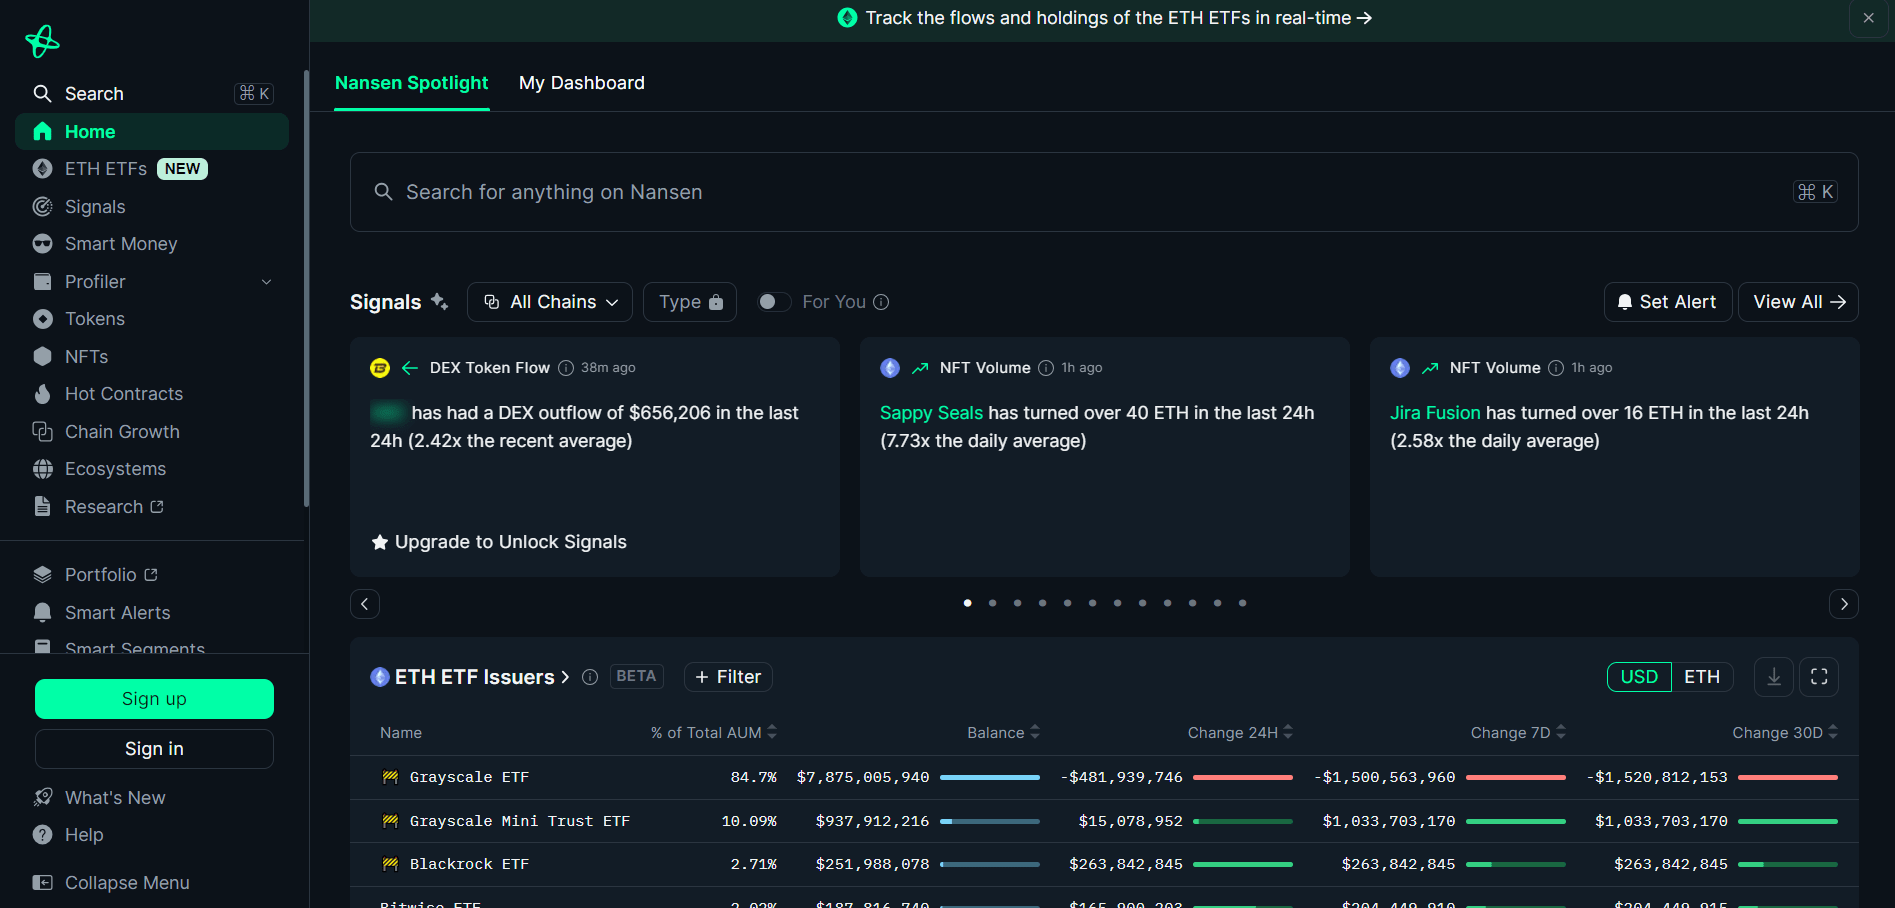Open the Search item in the sidebar
Viewport: 1895px width, 908px height.
[x=152, y=94]
